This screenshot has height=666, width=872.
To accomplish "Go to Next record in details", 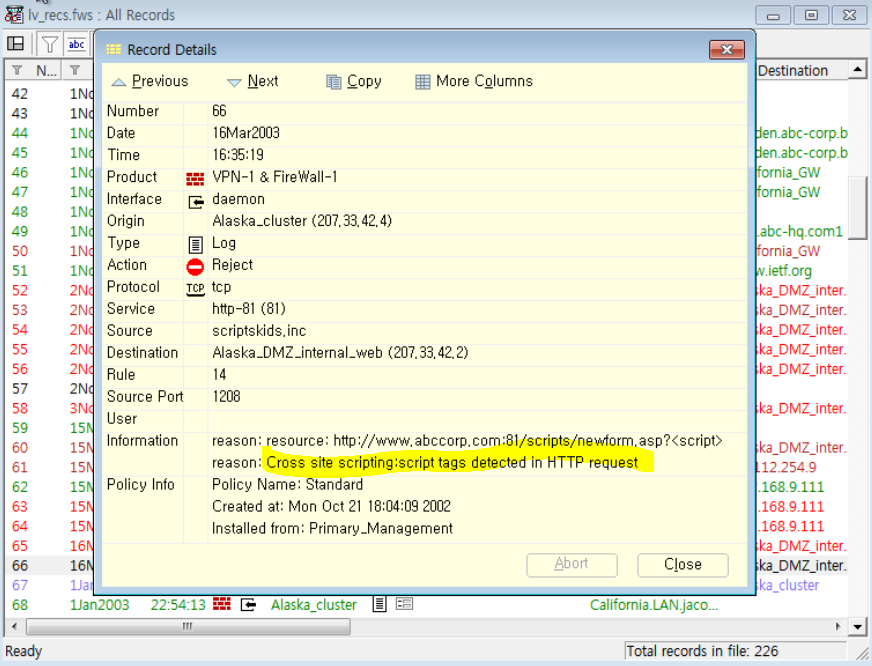I will pyautogui.click(x=253, y=81).
